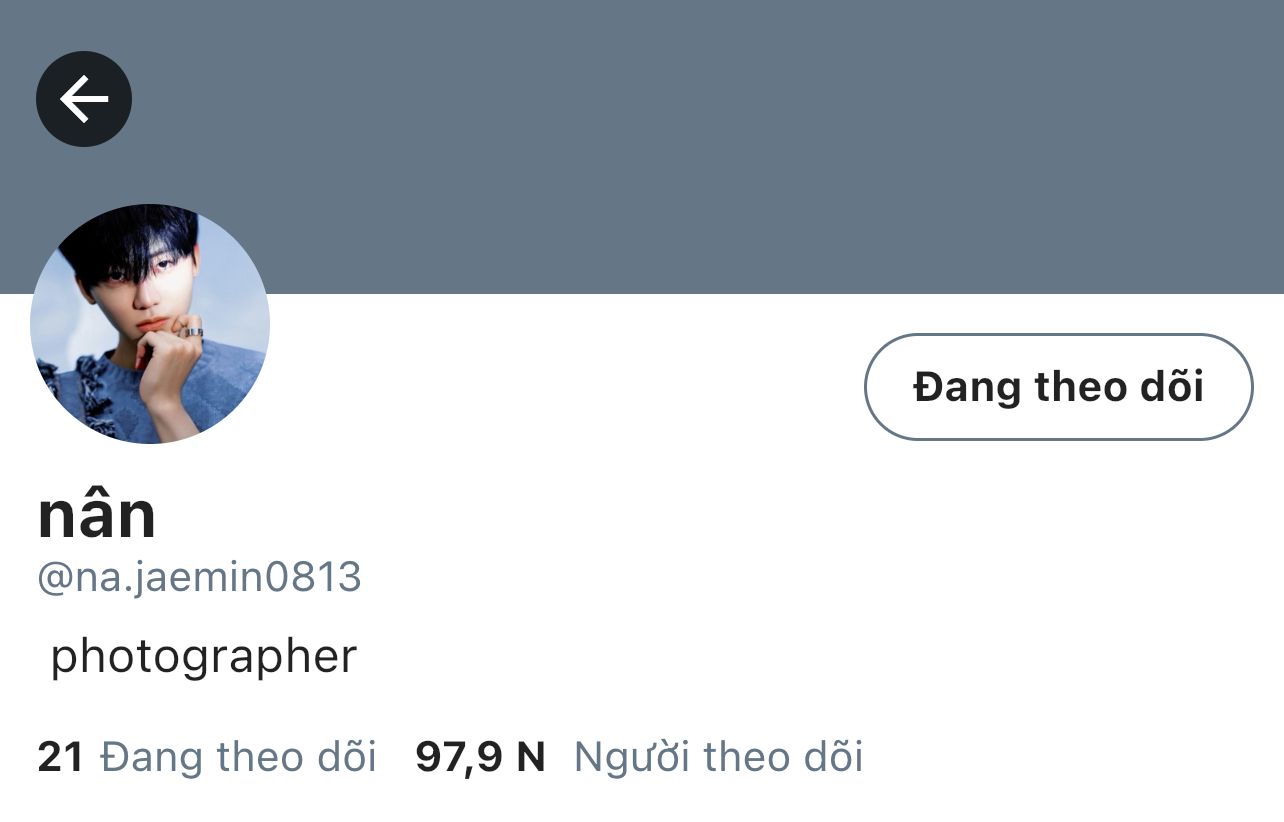Click the follower count 97,9 N

tap(480, 757)
